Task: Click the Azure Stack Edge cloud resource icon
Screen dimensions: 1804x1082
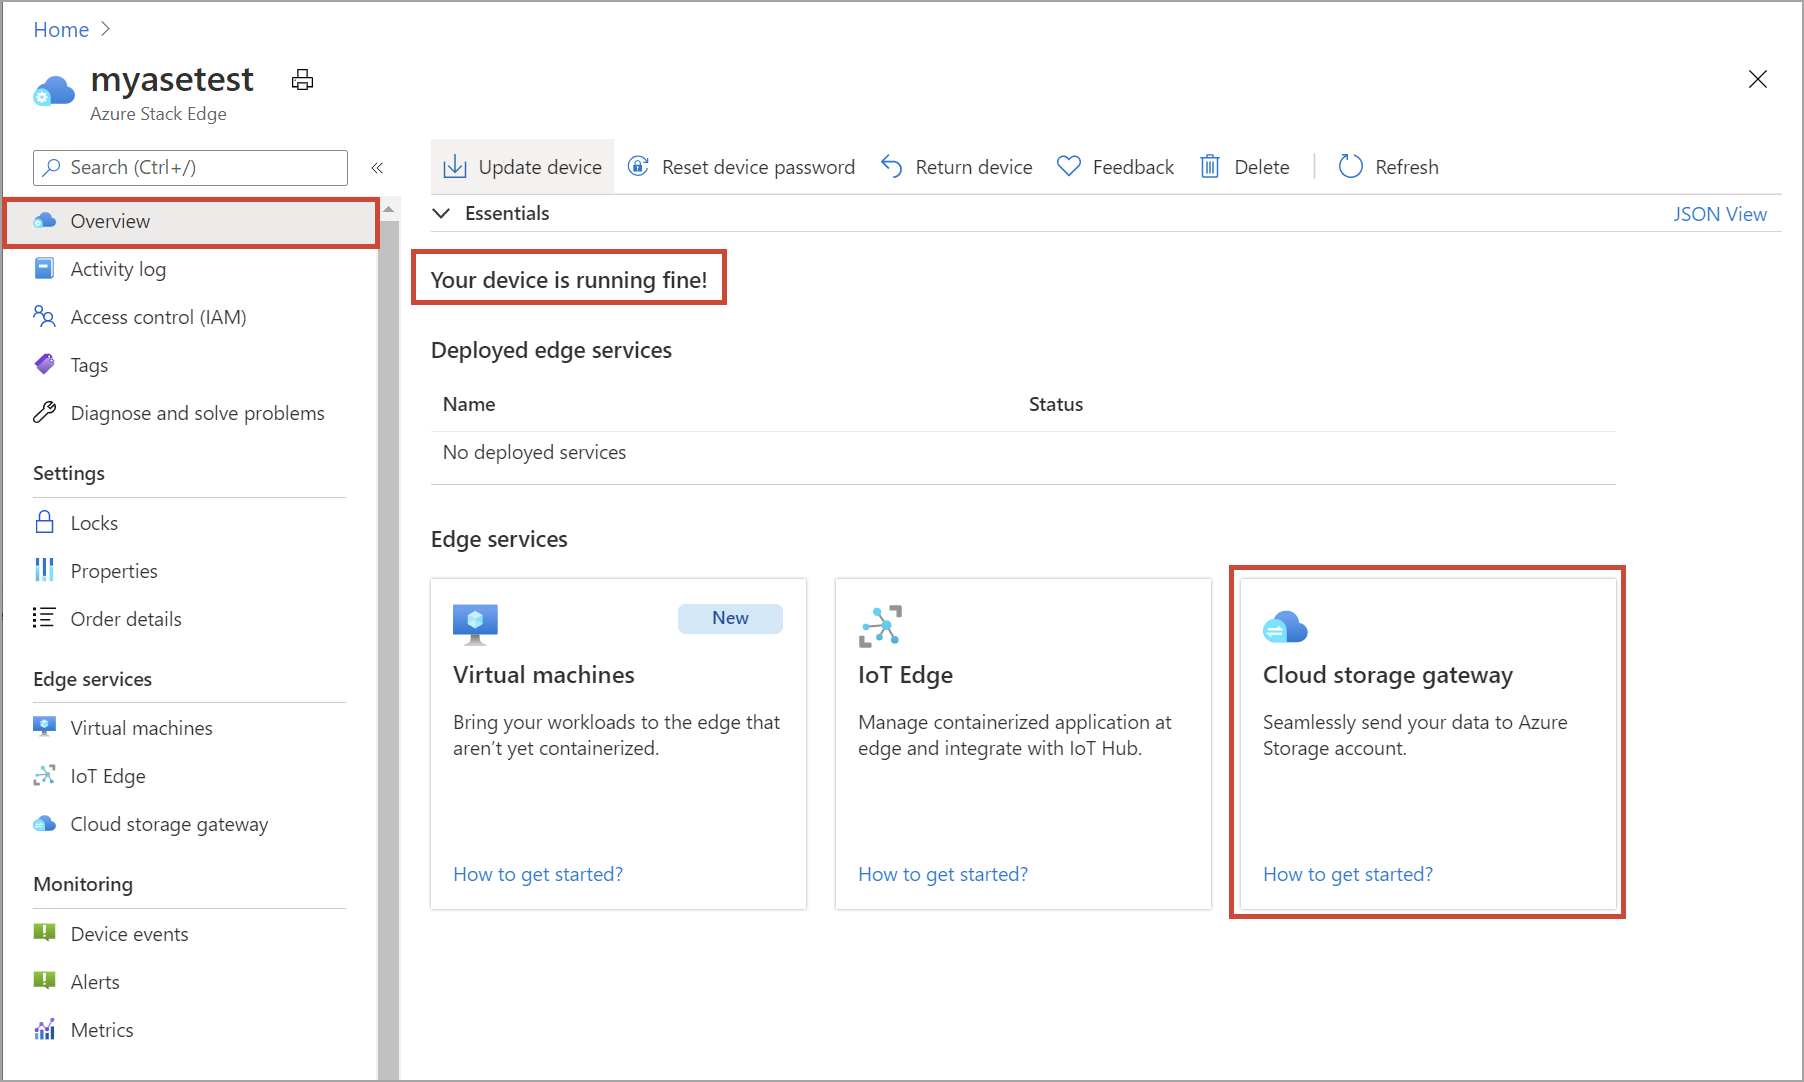Action: coord(54,91)
